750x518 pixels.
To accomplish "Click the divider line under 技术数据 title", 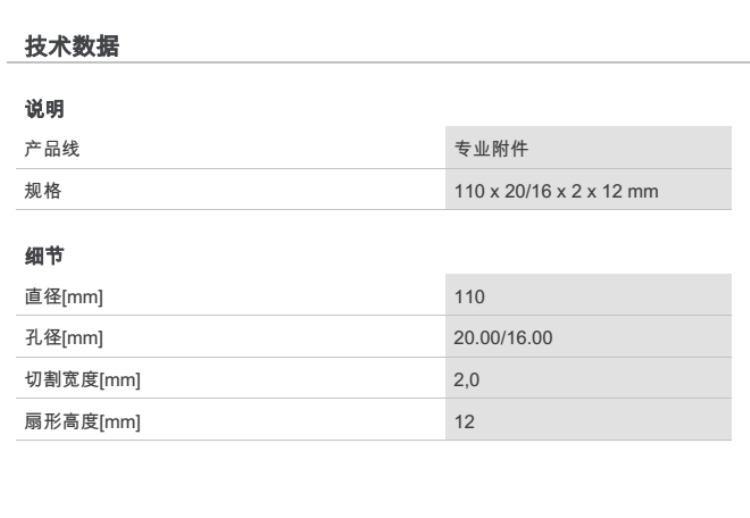I will tap(375, 63).
